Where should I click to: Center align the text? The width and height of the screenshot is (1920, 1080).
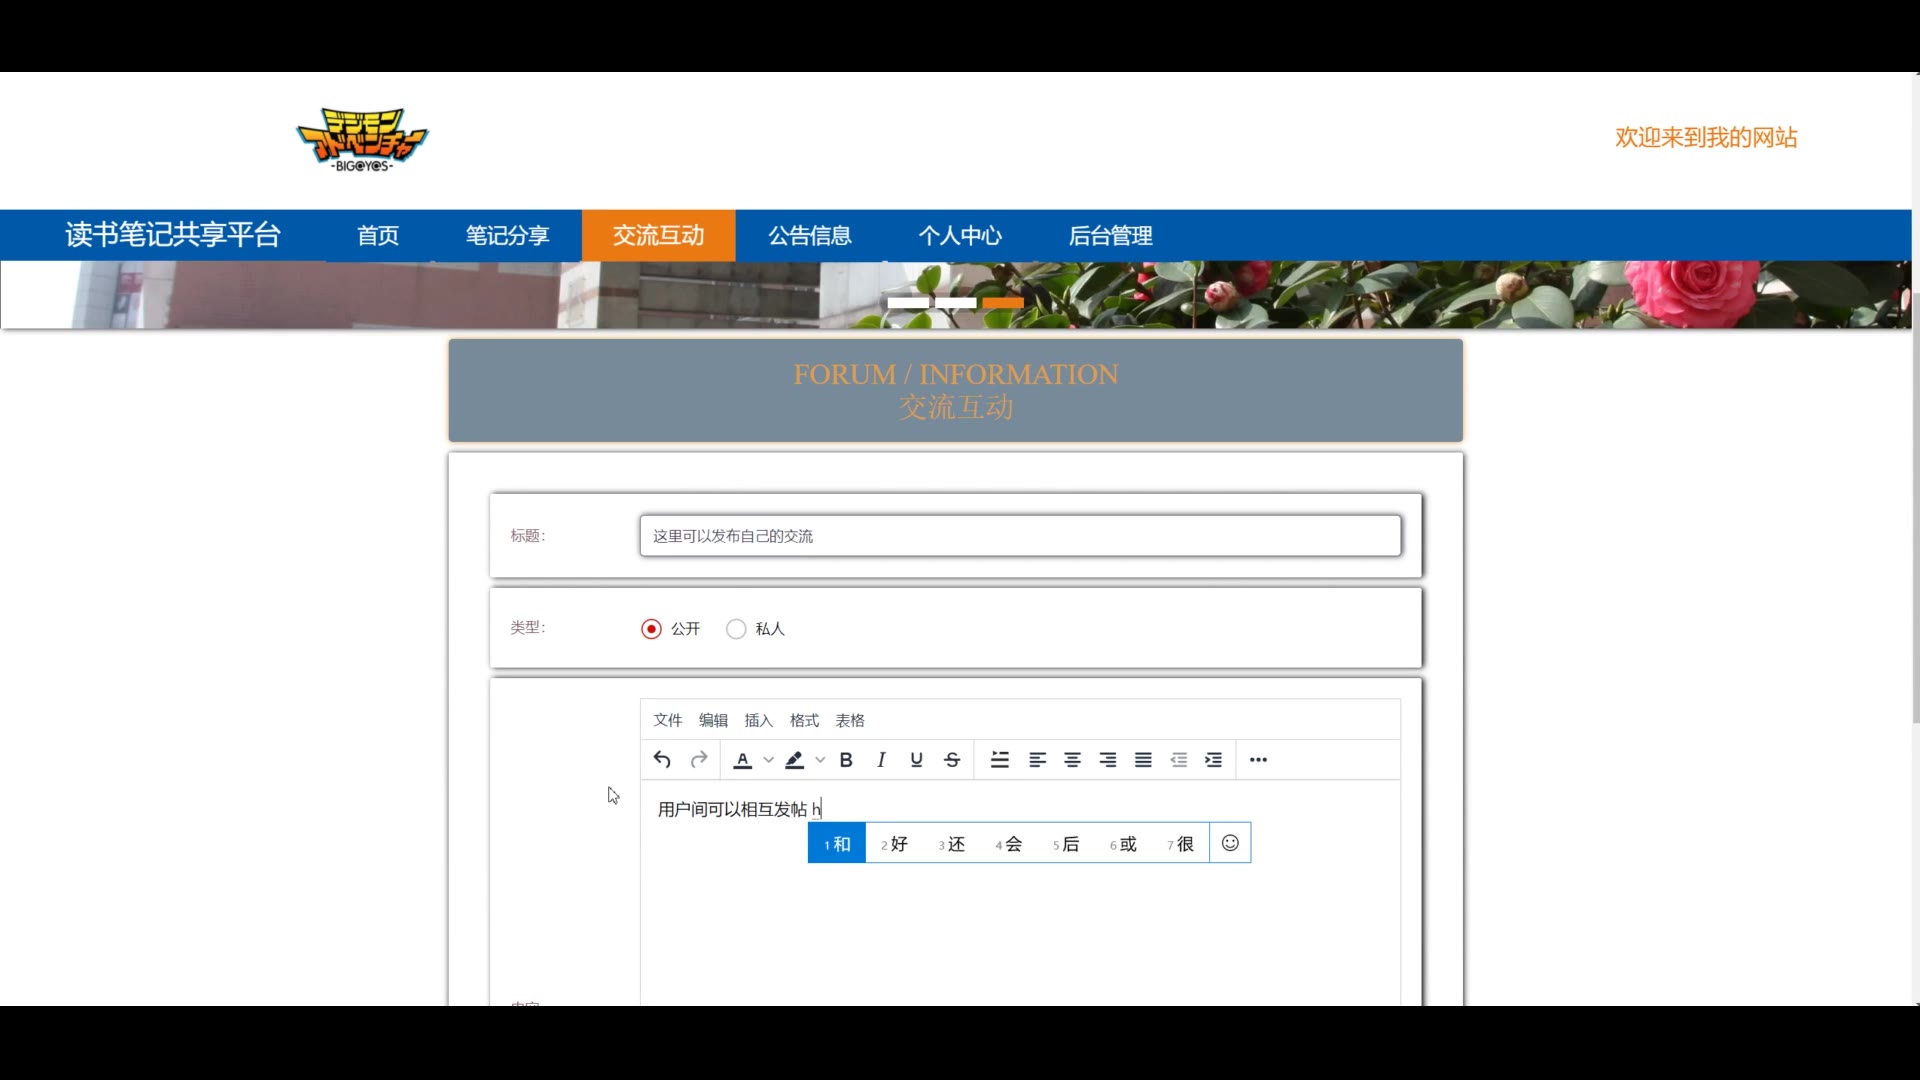[x=1072, y=760]
